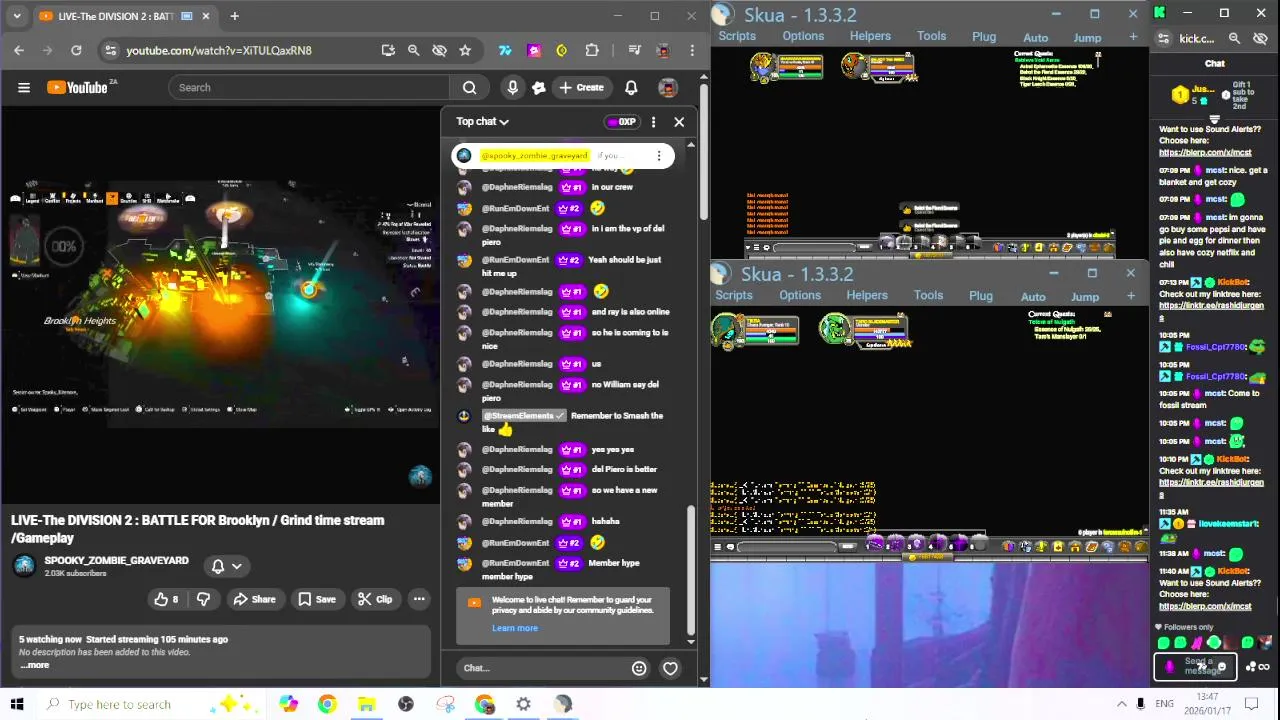Open Jump menu in lower Skua window

tap(1085, 296)
